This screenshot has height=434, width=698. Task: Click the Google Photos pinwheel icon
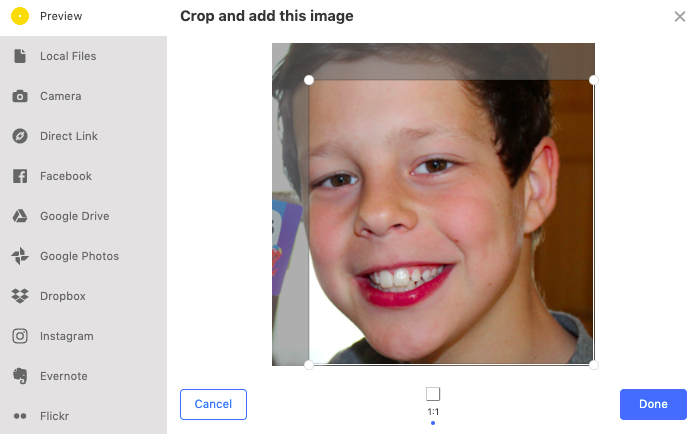pyautogui.click(x=20, y=256)
